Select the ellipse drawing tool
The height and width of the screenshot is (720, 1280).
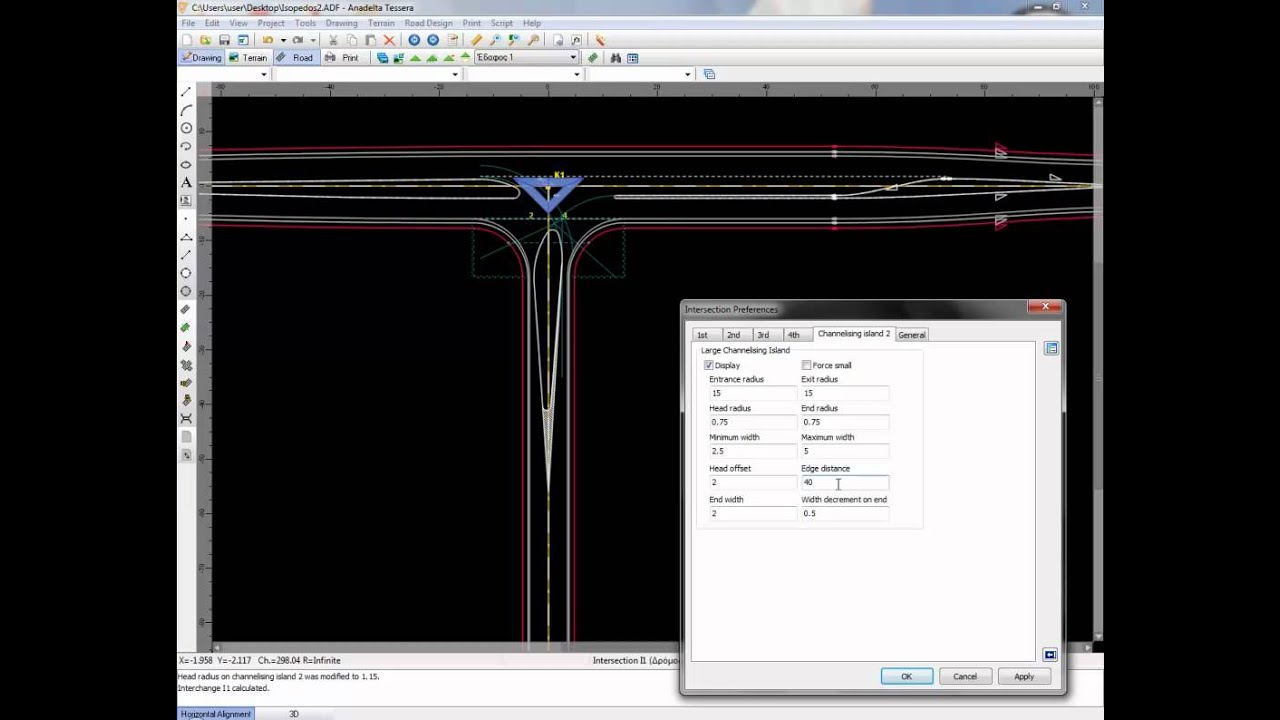coord(186,164)
